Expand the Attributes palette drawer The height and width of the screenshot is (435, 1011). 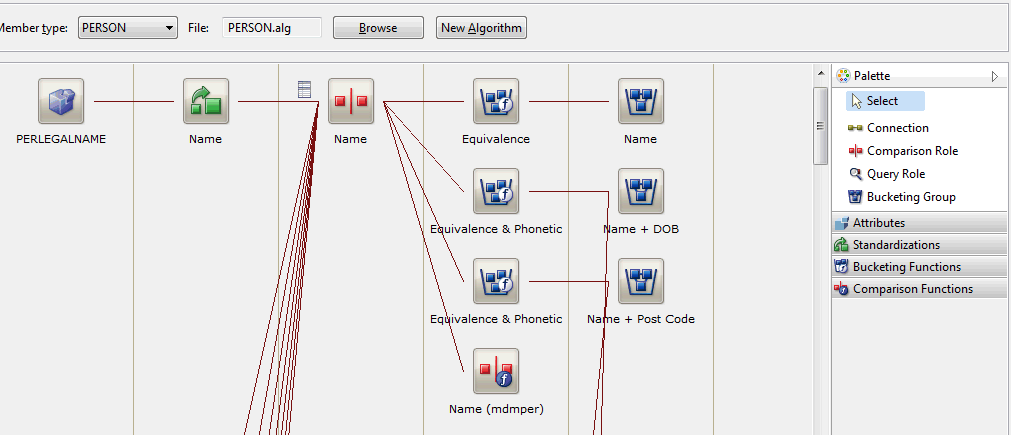coord(919,223)
